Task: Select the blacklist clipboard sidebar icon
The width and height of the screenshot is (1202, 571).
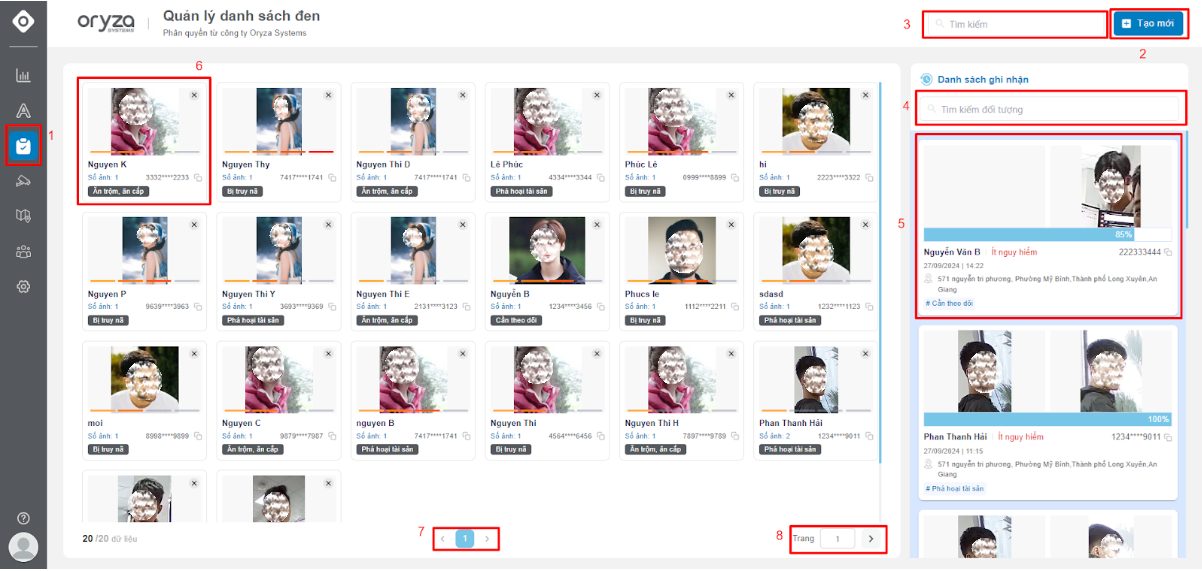Action: coord(23,146)
